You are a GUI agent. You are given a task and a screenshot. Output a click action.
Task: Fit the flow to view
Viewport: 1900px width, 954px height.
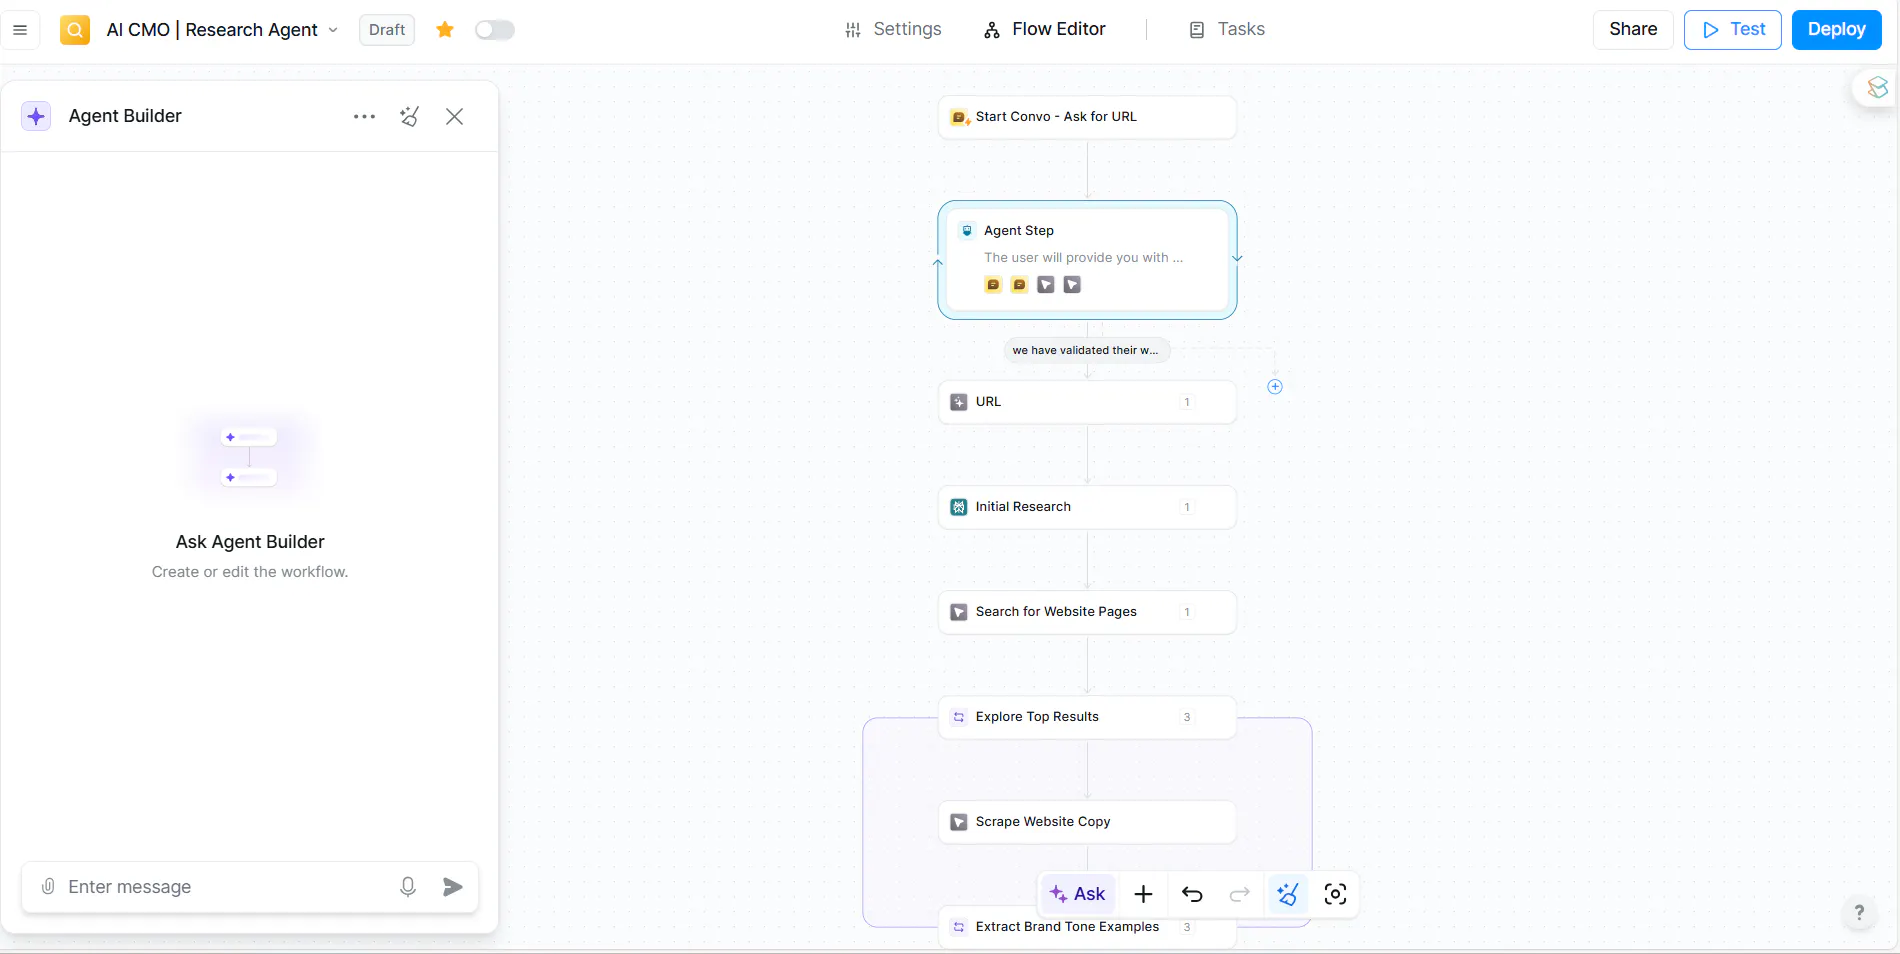pyautogui.click(x=1335, y=894)
